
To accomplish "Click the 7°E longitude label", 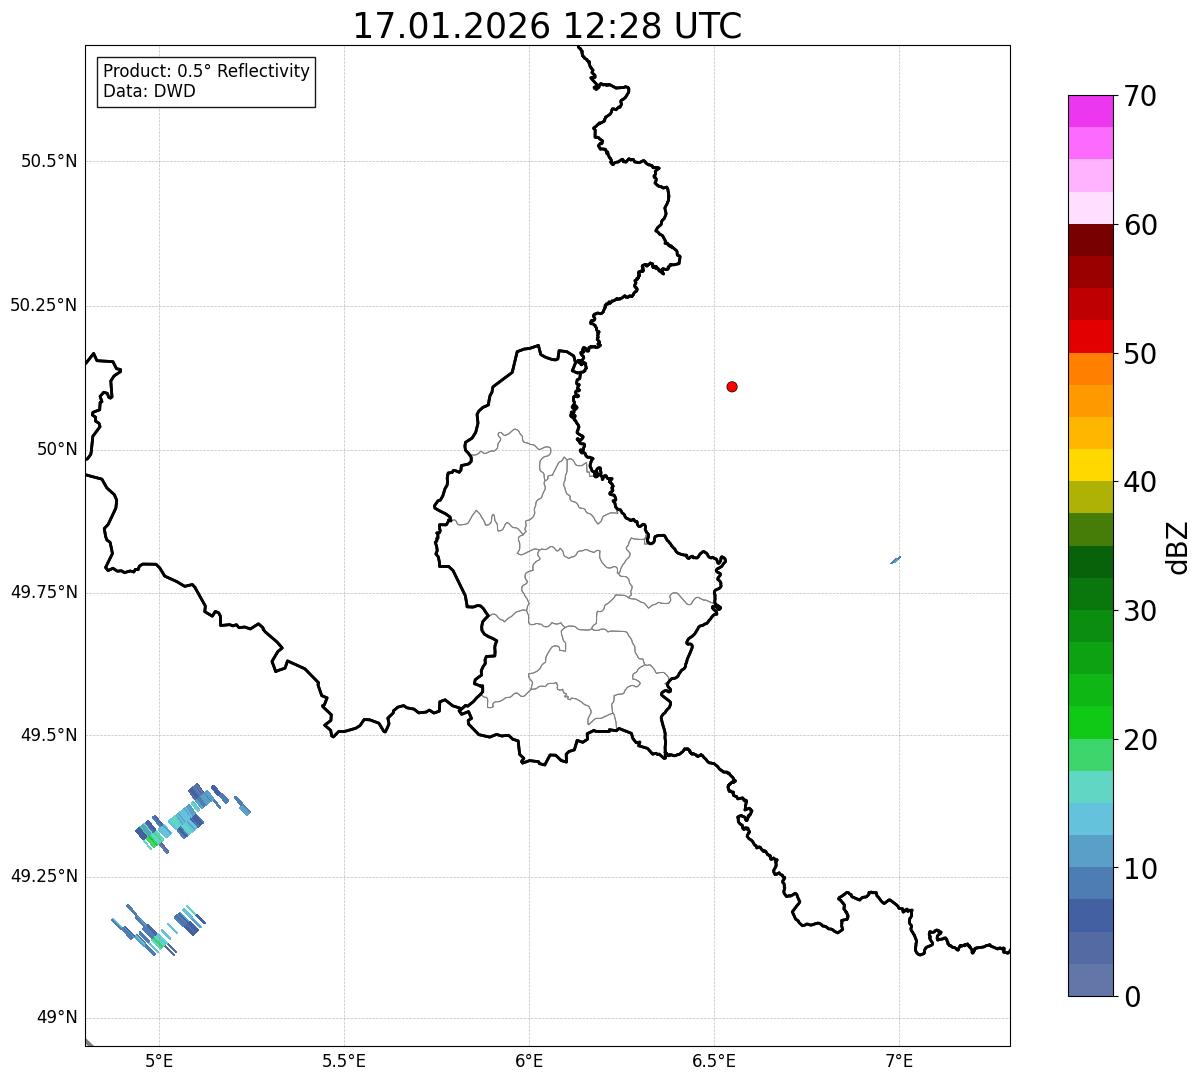I will 899,1060.
